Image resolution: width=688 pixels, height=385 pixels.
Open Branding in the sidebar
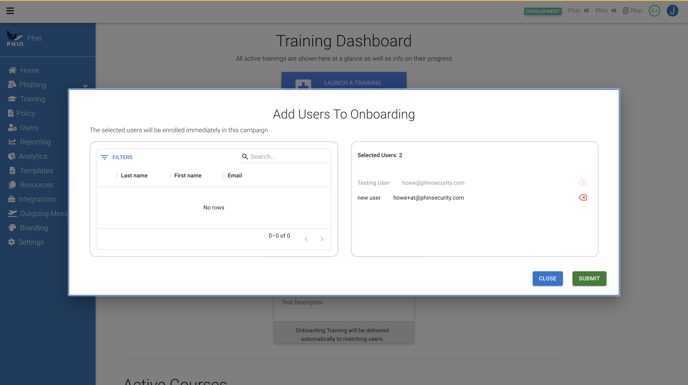coord(28,228)
